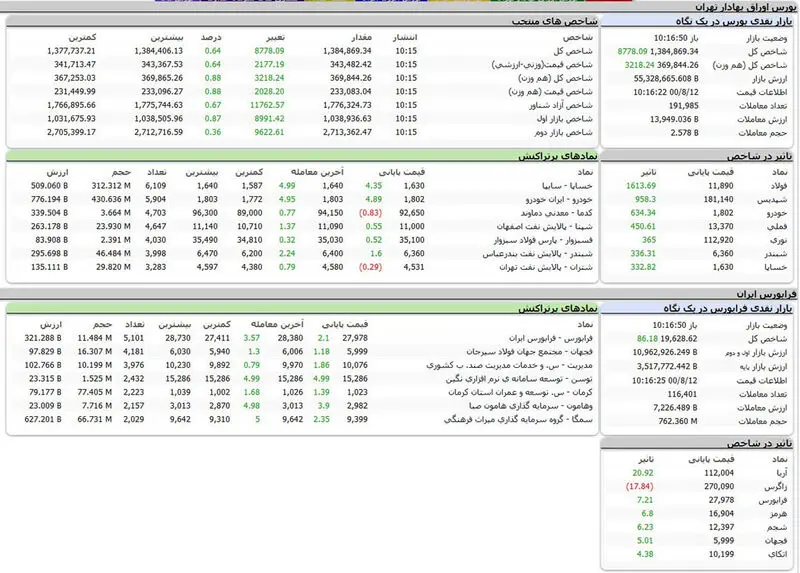
Task: Click the value "509.060 B" in خساپا row
Action: 49,186
